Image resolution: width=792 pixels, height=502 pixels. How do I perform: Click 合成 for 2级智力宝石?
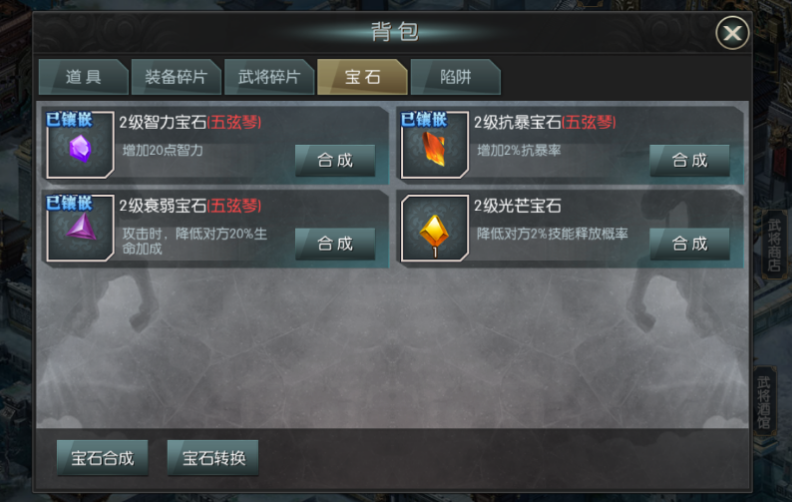335,161
